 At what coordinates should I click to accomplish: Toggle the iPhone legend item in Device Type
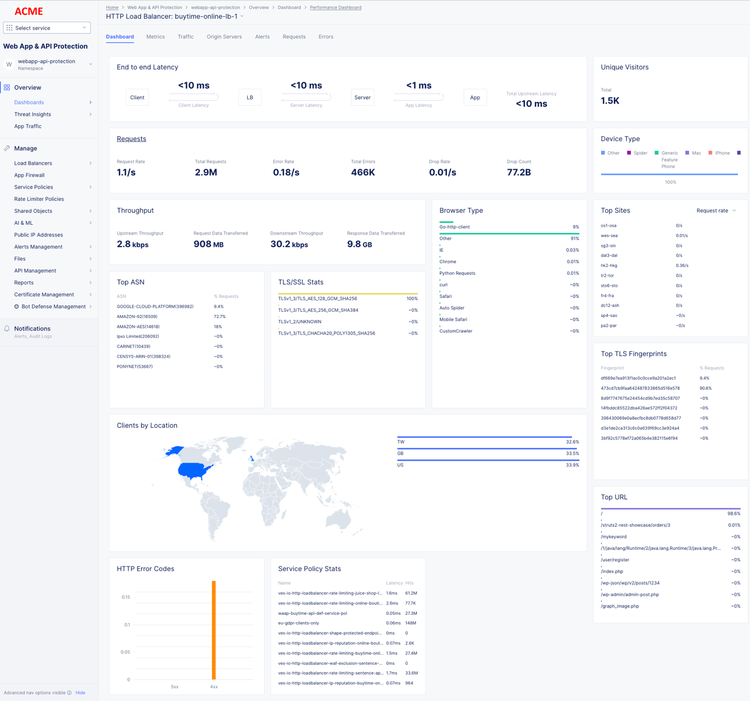click(719, 153)
